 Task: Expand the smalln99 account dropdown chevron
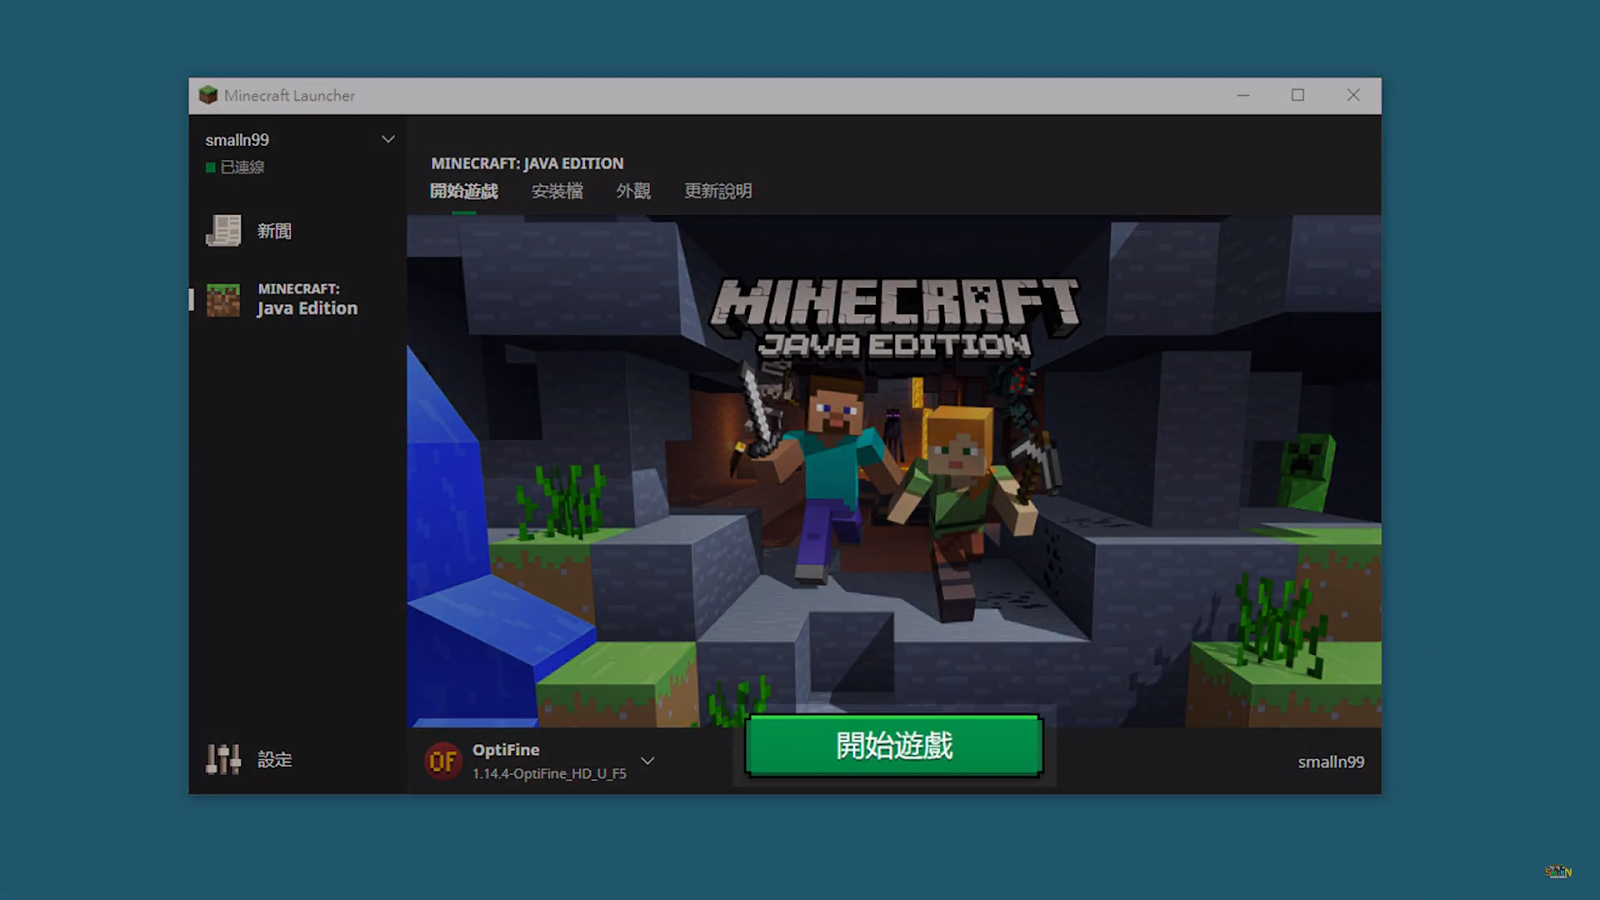pos(388,139)
